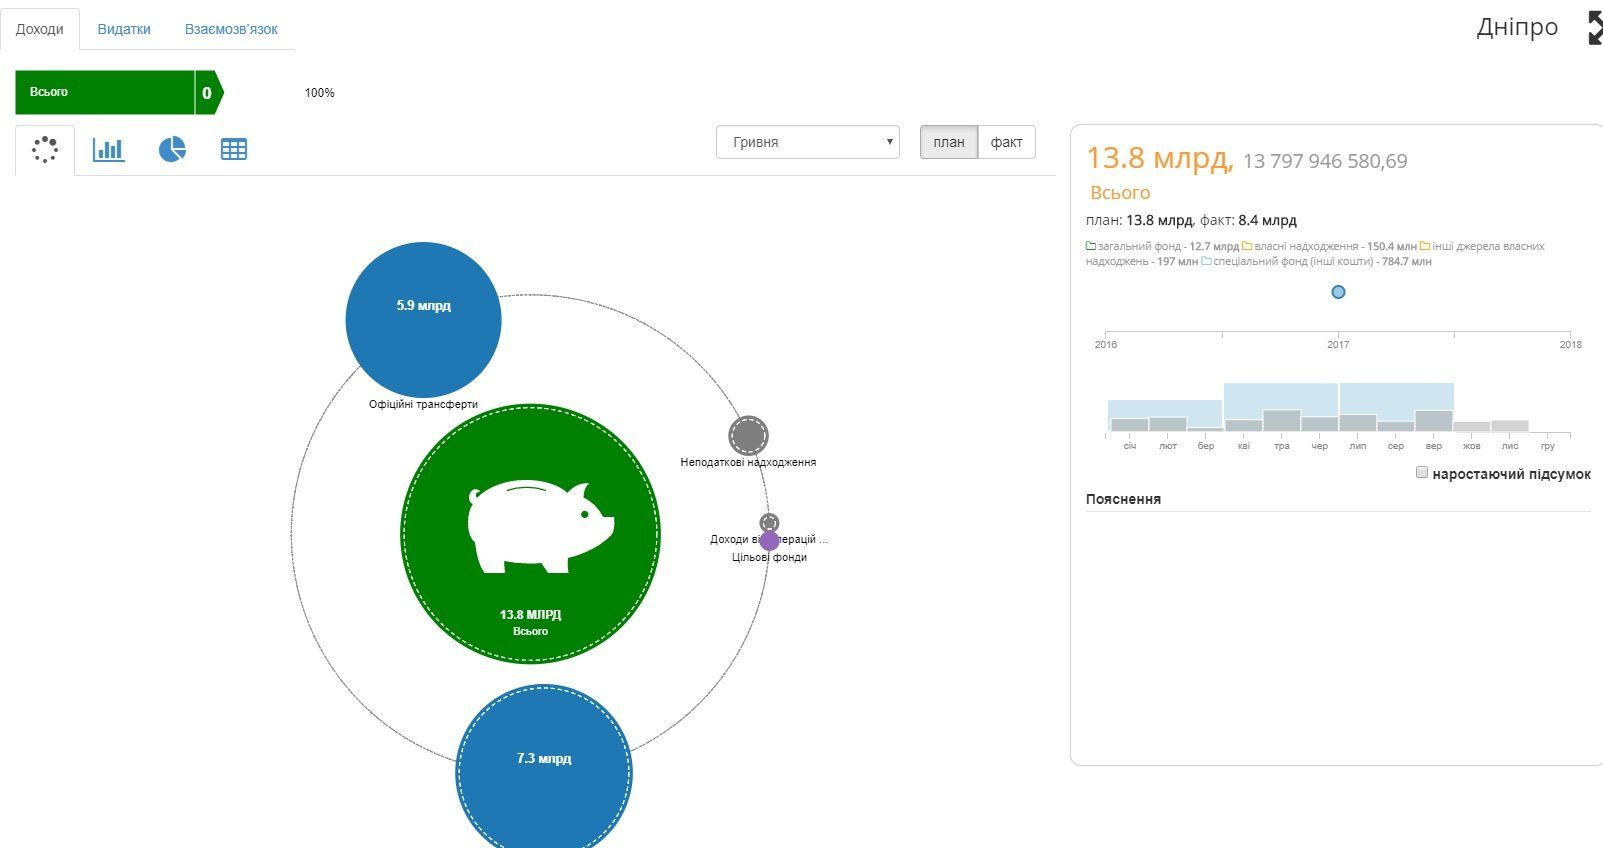This screenshot has height=848, width=1603.
Task: Open the table view icon
Action: [234, 150]
